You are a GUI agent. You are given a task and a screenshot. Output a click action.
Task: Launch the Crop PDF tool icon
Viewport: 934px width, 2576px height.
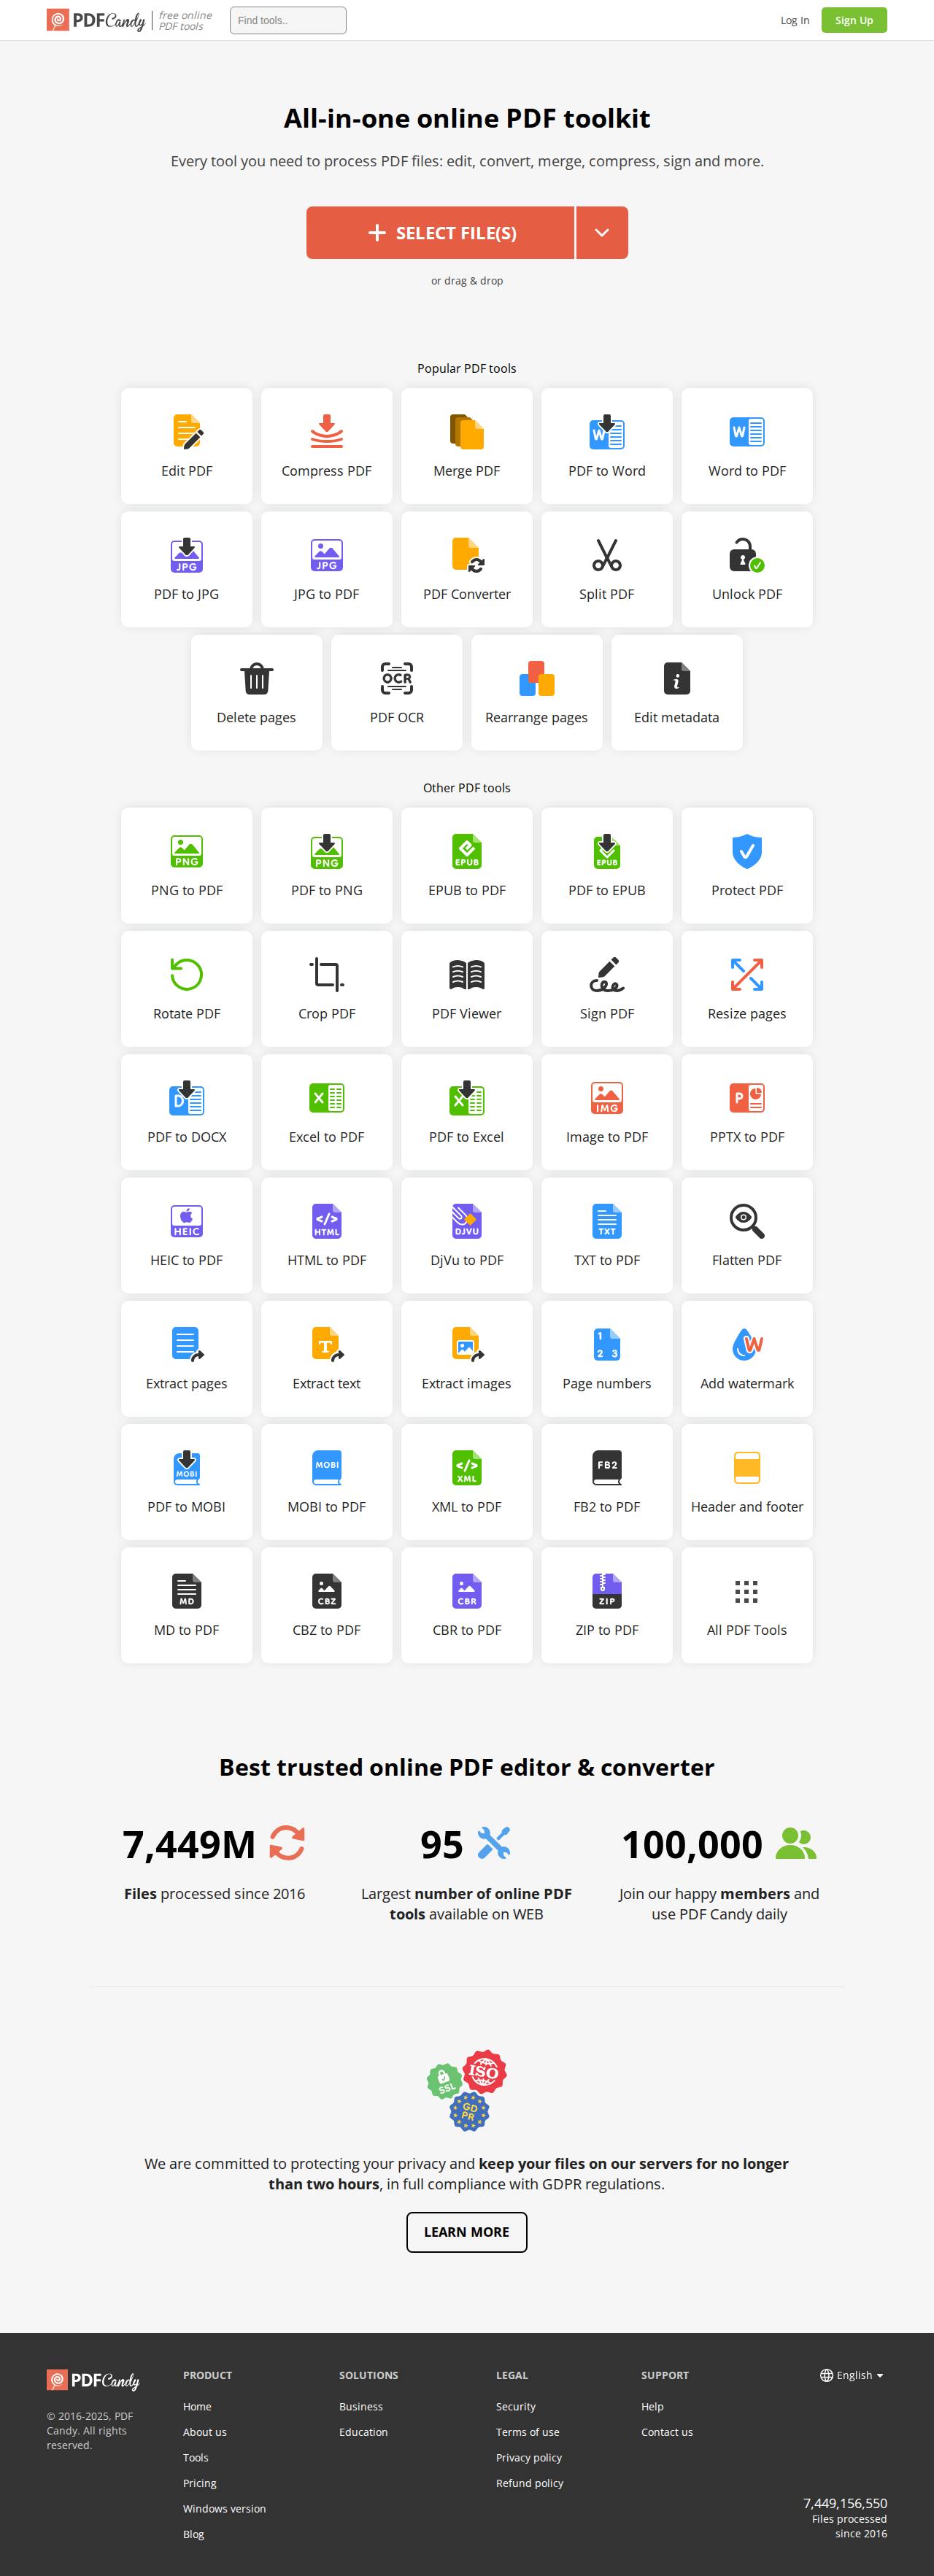[x=326, y=974]
